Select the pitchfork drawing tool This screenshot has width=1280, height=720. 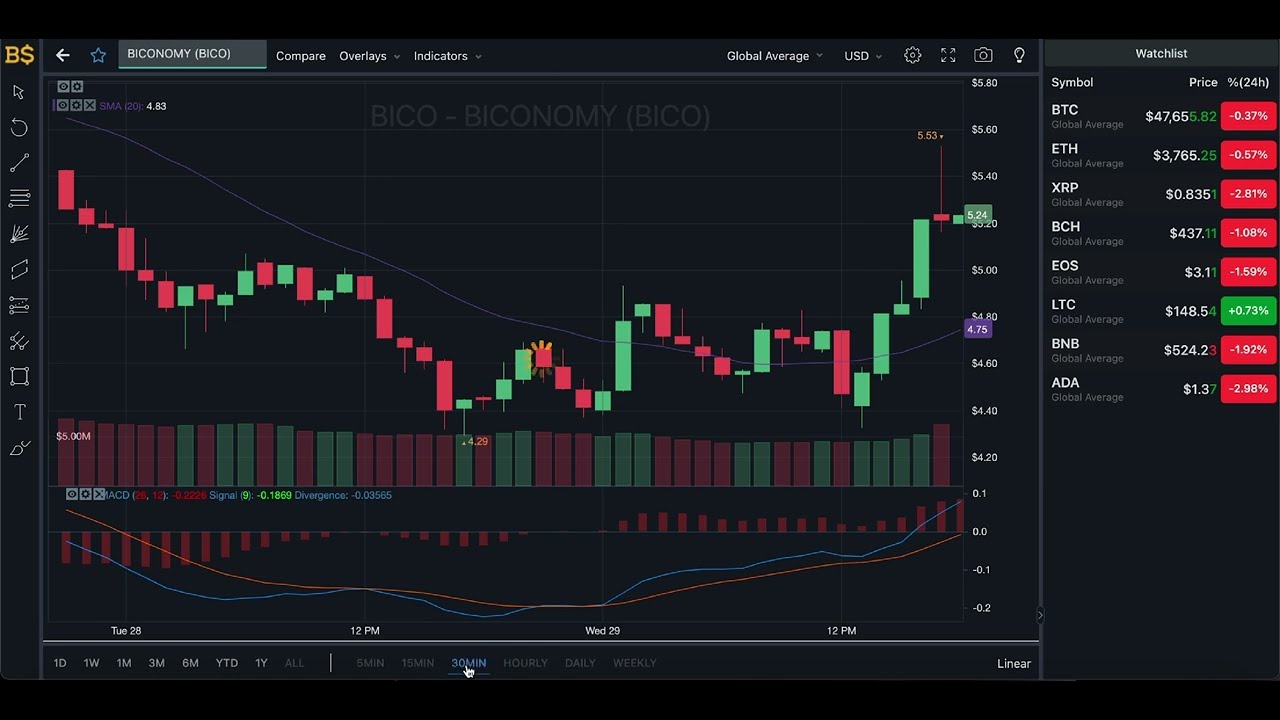point(19,341)
